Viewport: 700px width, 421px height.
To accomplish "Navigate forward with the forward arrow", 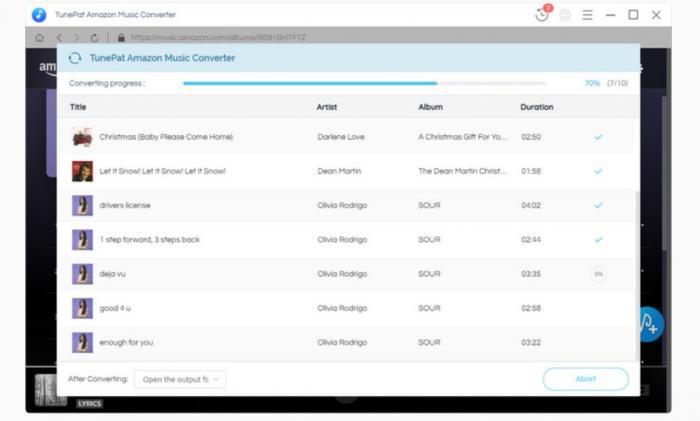I will tap(76, 38).
